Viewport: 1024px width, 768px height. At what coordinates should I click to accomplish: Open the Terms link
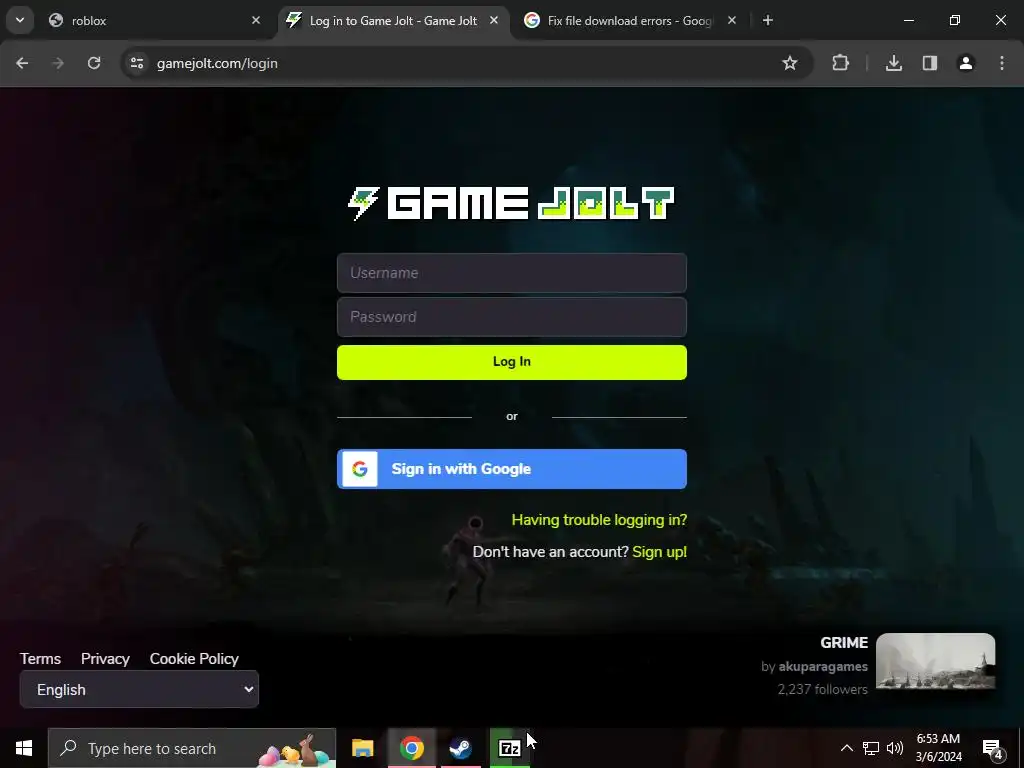(x=40, y=658)
